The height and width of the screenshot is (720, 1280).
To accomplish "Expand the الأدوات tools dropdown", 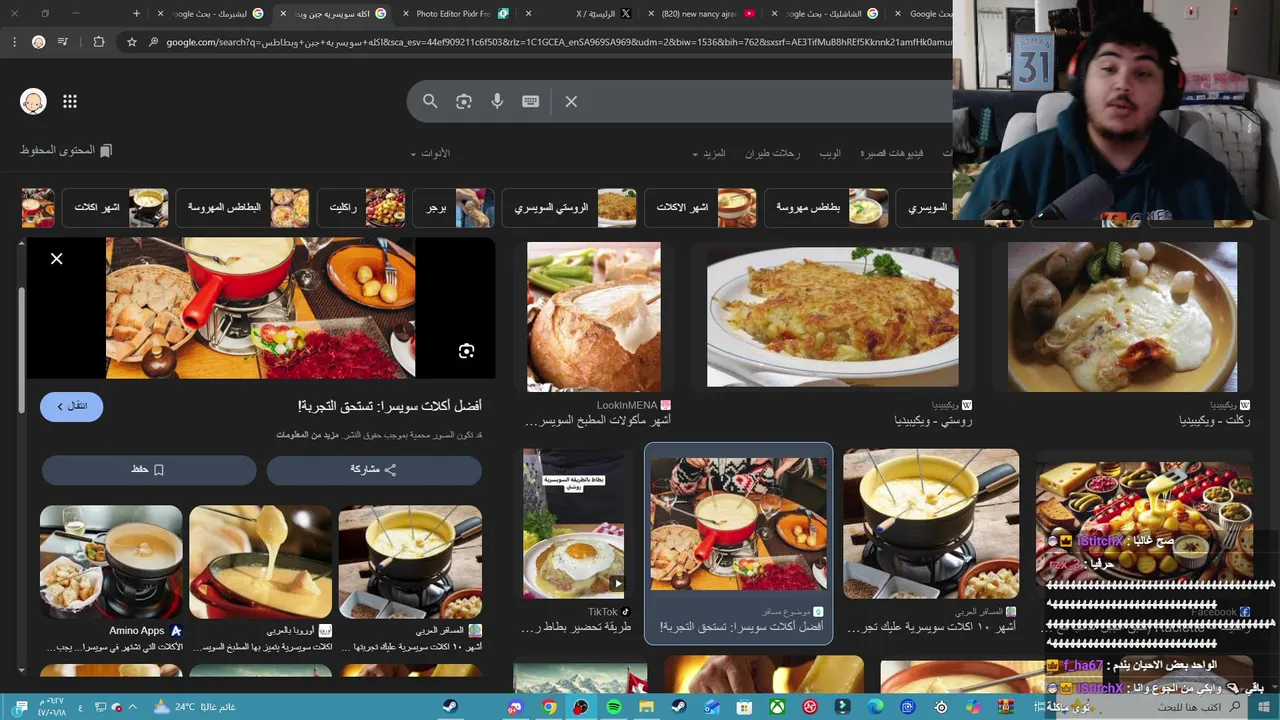I will [430, 153].
